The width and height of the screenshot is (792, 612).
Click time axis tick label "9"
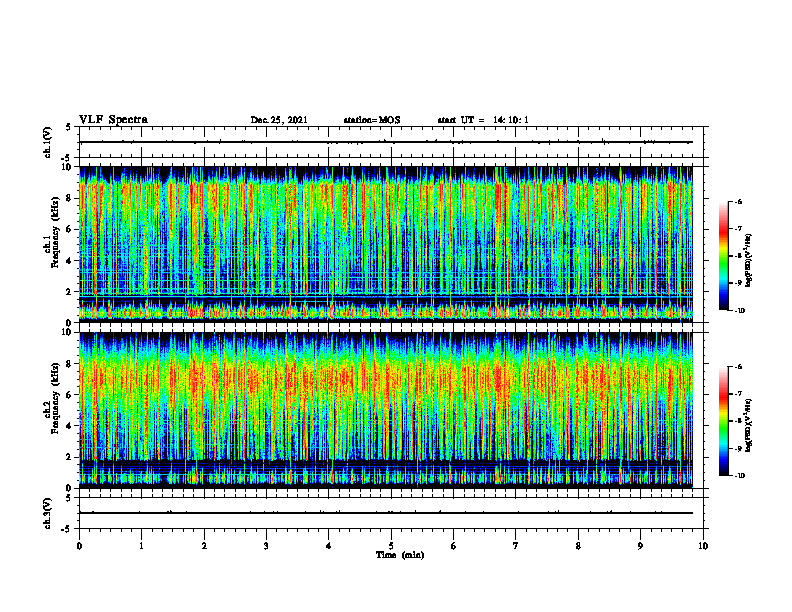640,546
